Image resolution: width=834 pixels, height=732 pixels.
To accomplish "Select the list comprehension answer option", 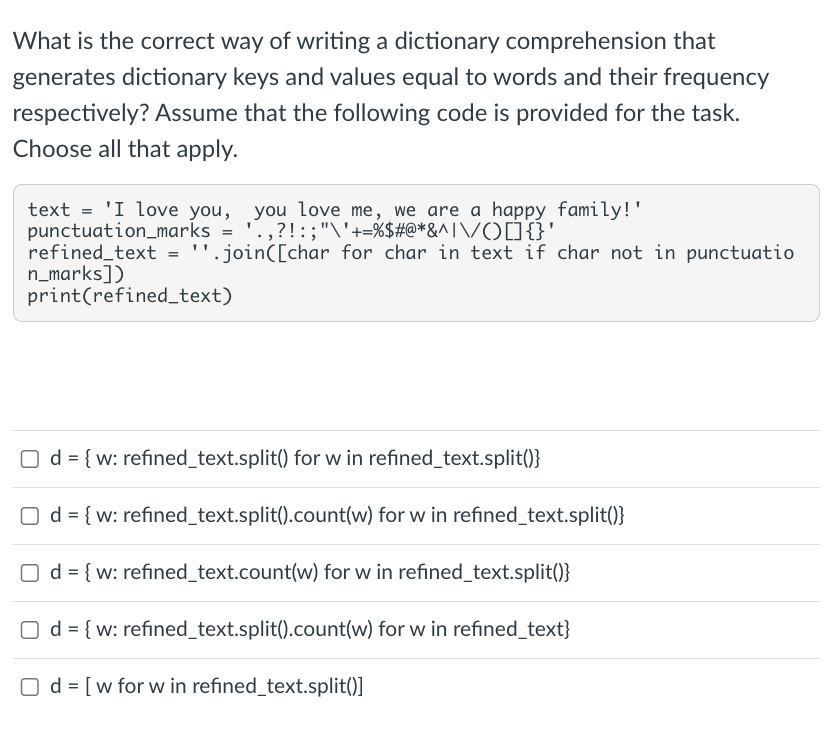I will pos(207,686).
